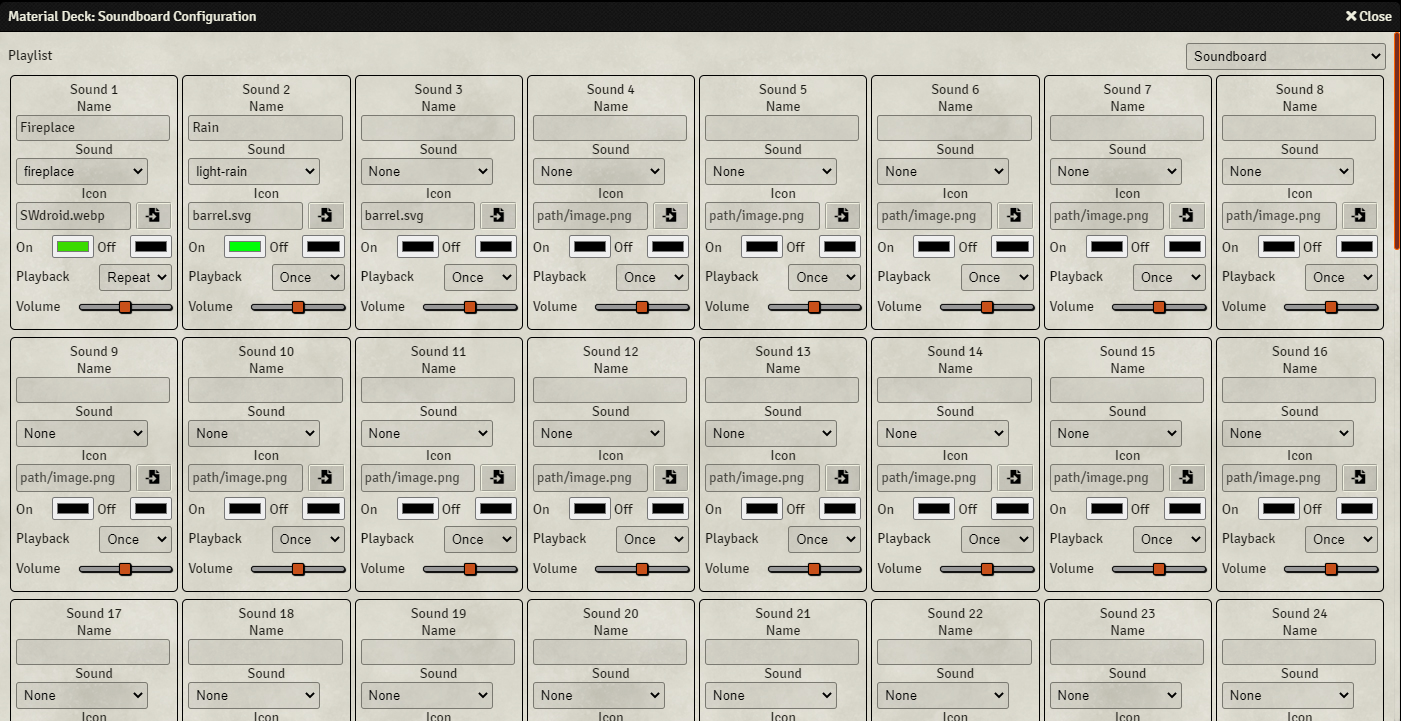1401x721 pixels.
Task: Close the Soundboard Configuration window
Action: click(x=1368, y=16)
